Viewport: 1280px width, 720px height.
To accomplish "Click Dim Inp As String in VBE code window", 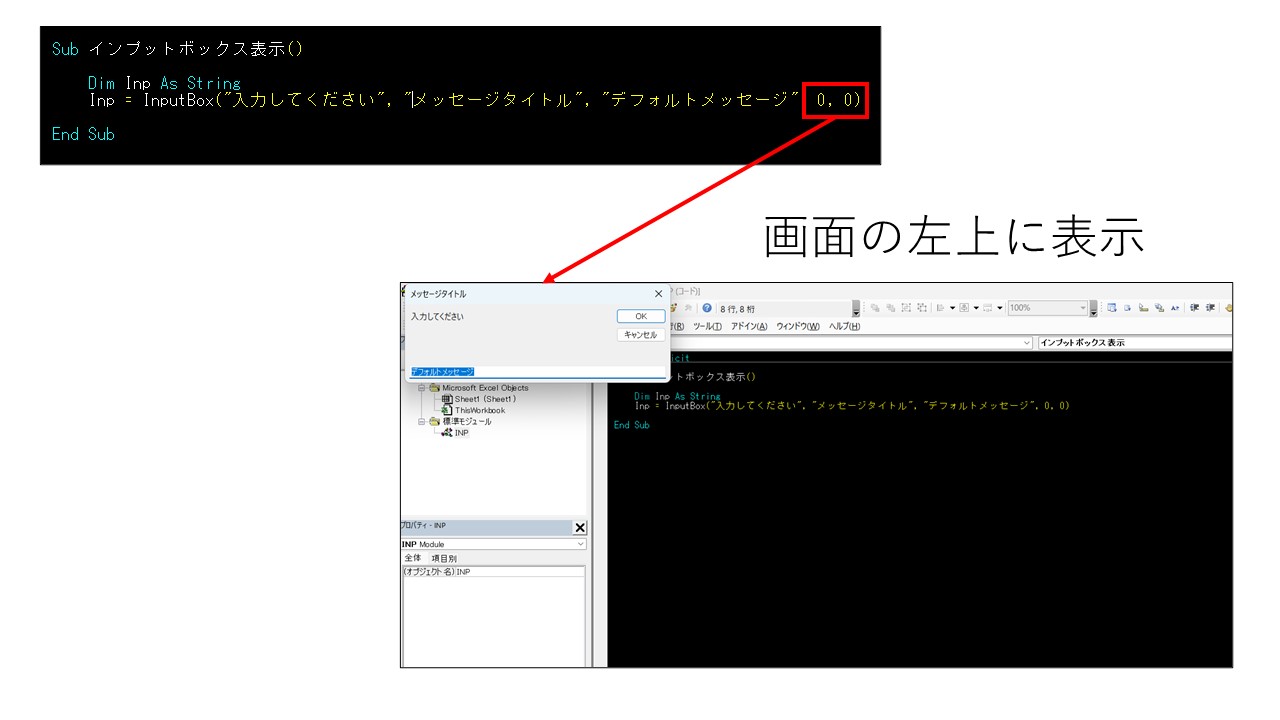I will click(x=677, y=397).
